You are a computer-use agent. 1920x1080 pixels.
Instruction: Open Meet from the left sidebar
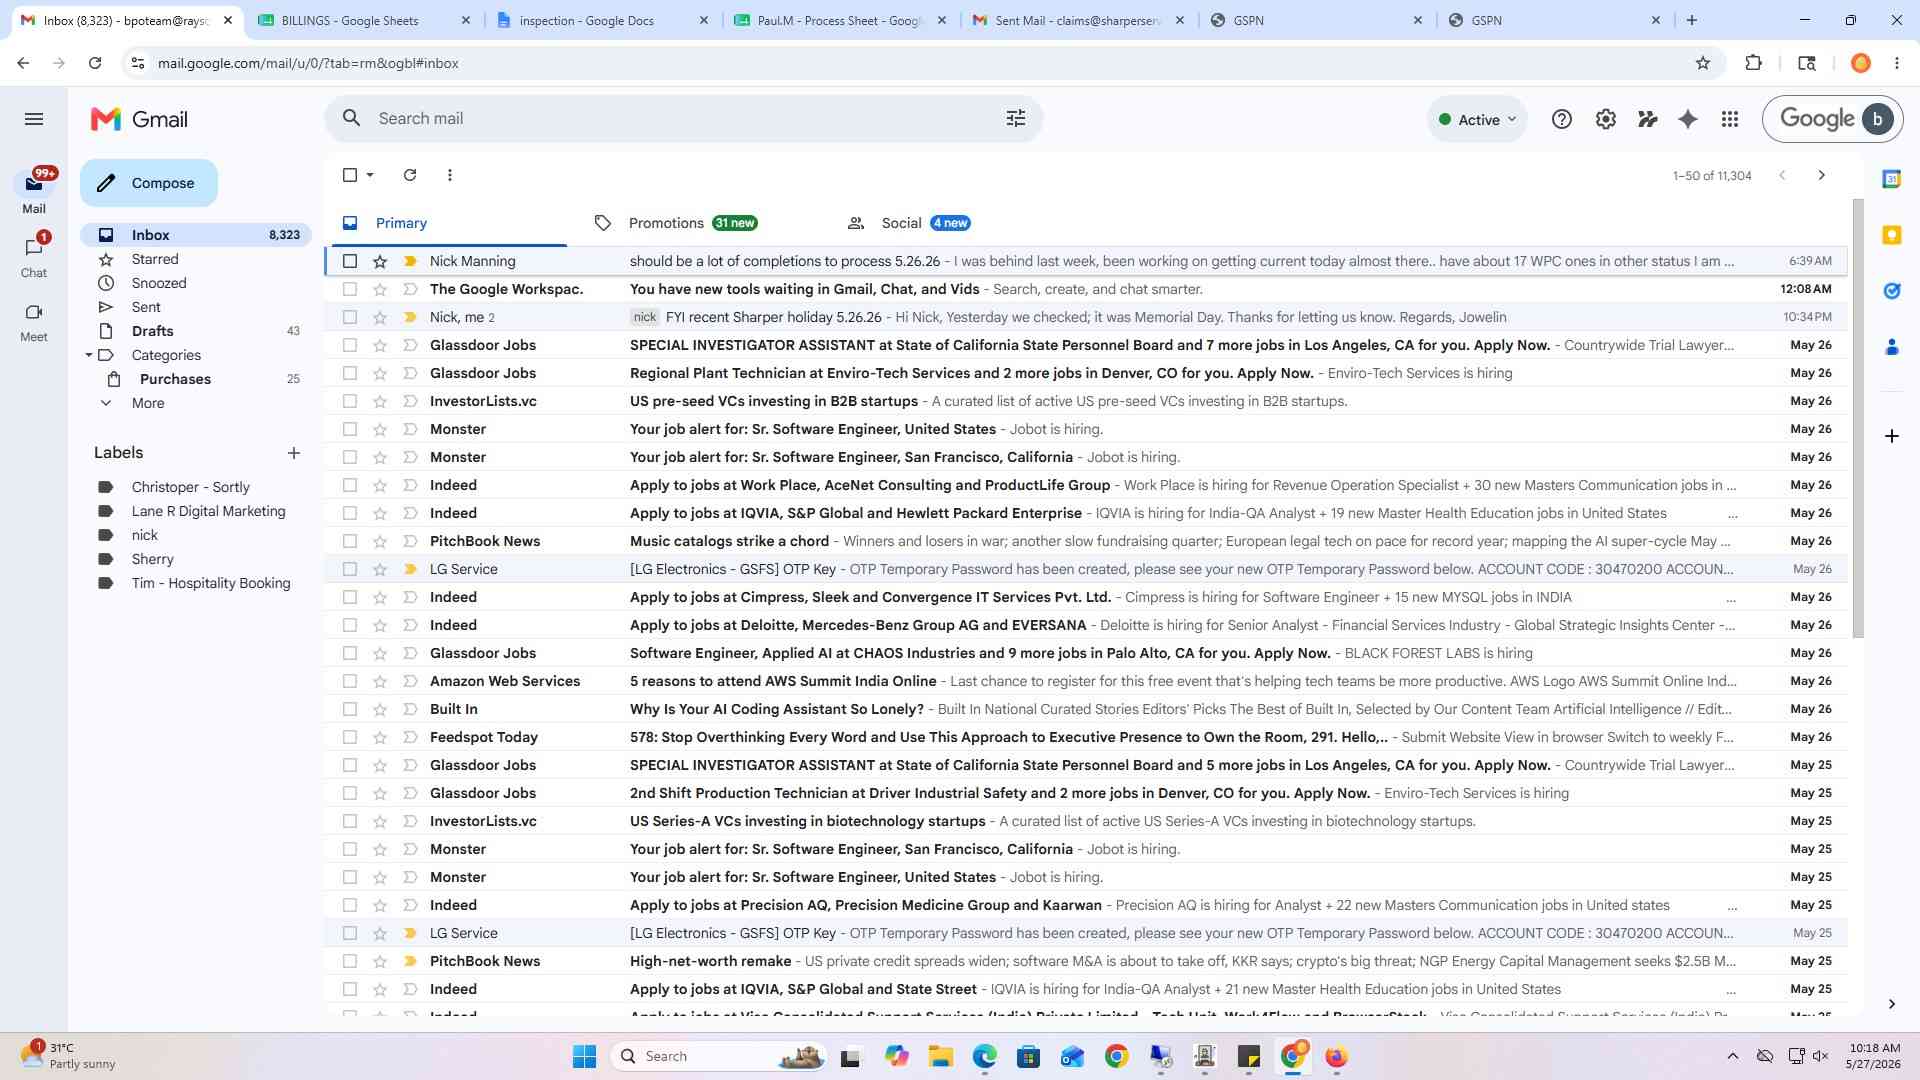pos(34,322)
